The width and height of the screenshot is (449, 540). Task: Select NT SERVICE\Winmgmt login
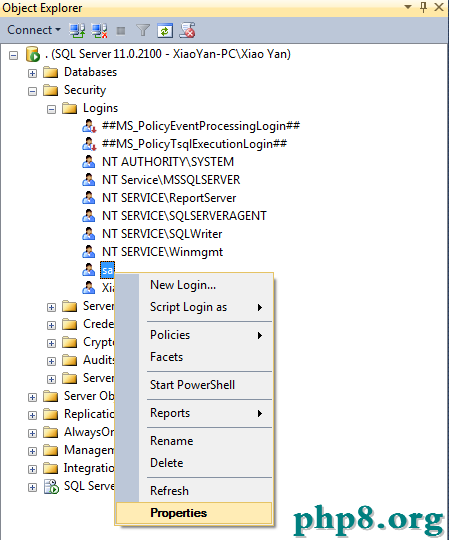(163, 252)
